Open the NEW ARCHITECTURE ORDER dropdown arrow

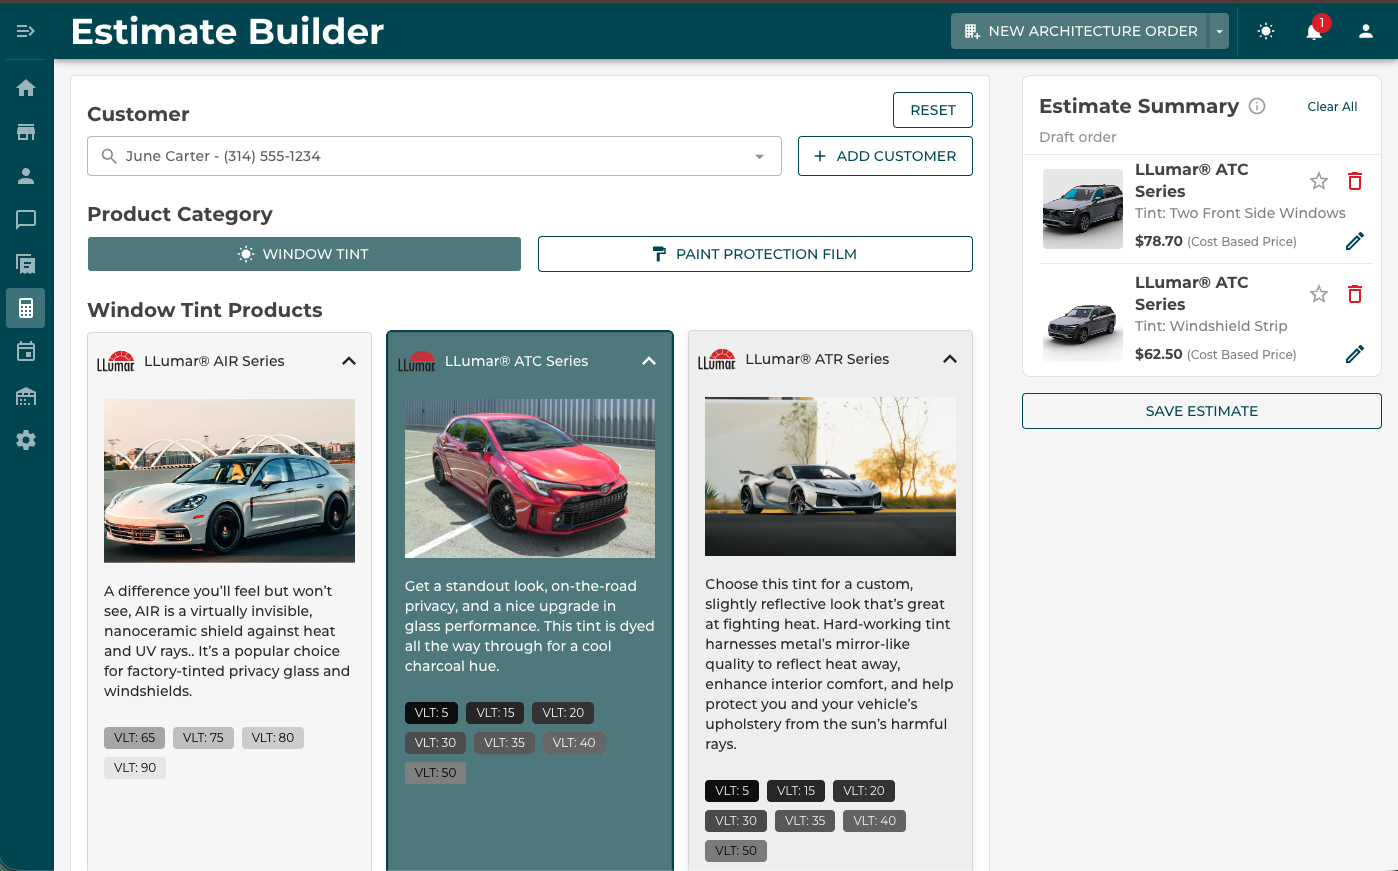(1219, 31)
